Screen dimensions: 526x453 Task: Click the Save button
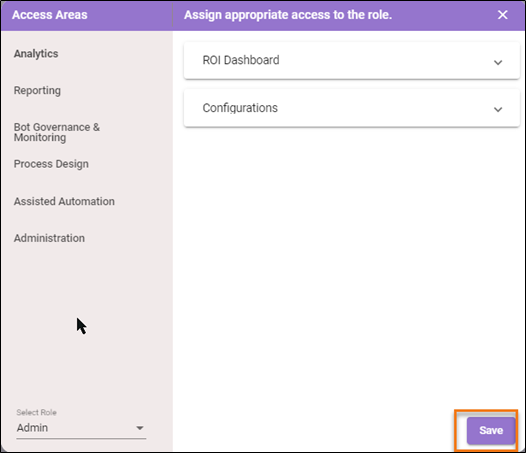coord(491,431)
